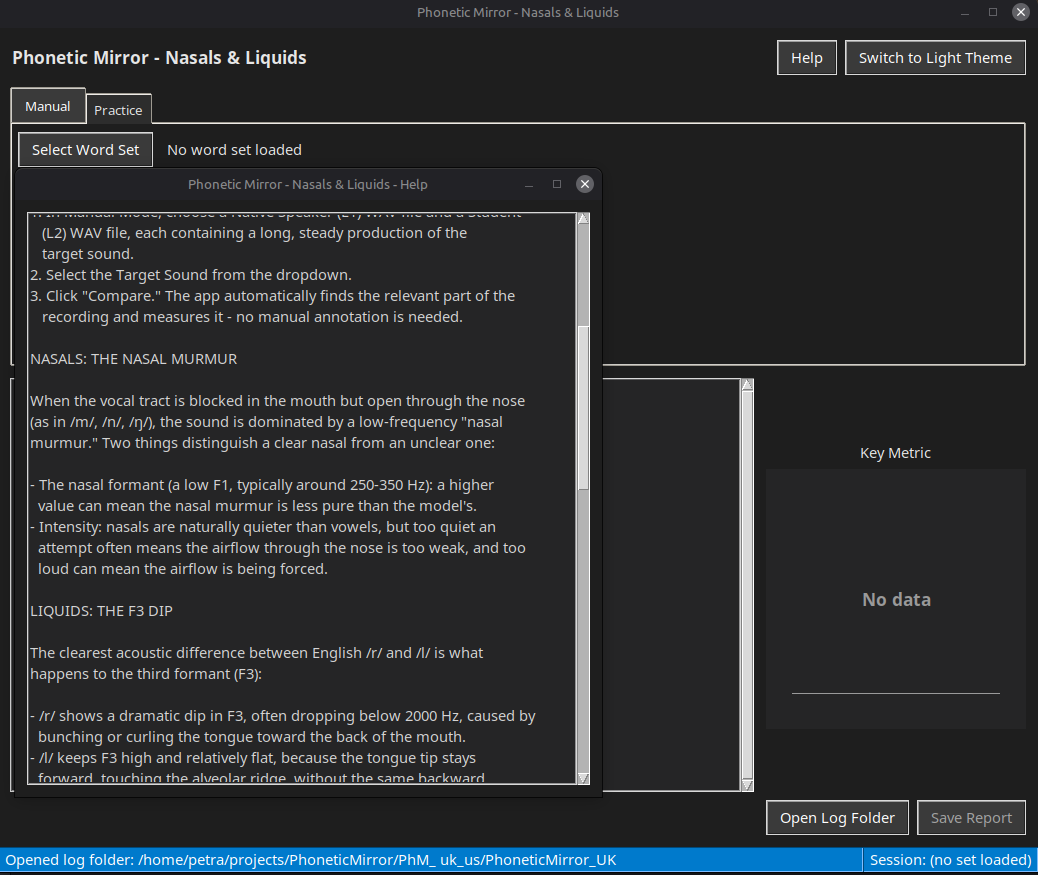The height and width of the screenshot is (875, 1038).
Task: Switch to Light Theme
Action: 935,58
